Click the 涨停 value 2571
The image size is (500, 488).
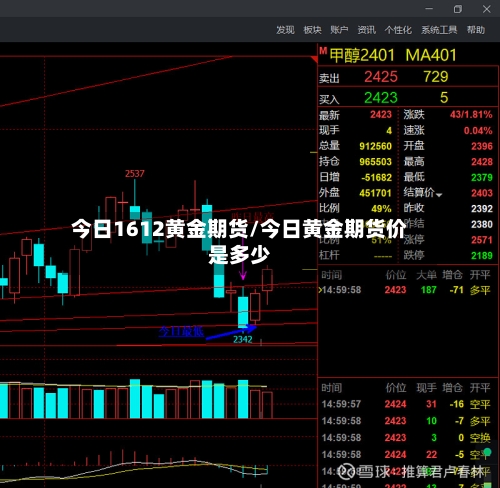(482, 240)
